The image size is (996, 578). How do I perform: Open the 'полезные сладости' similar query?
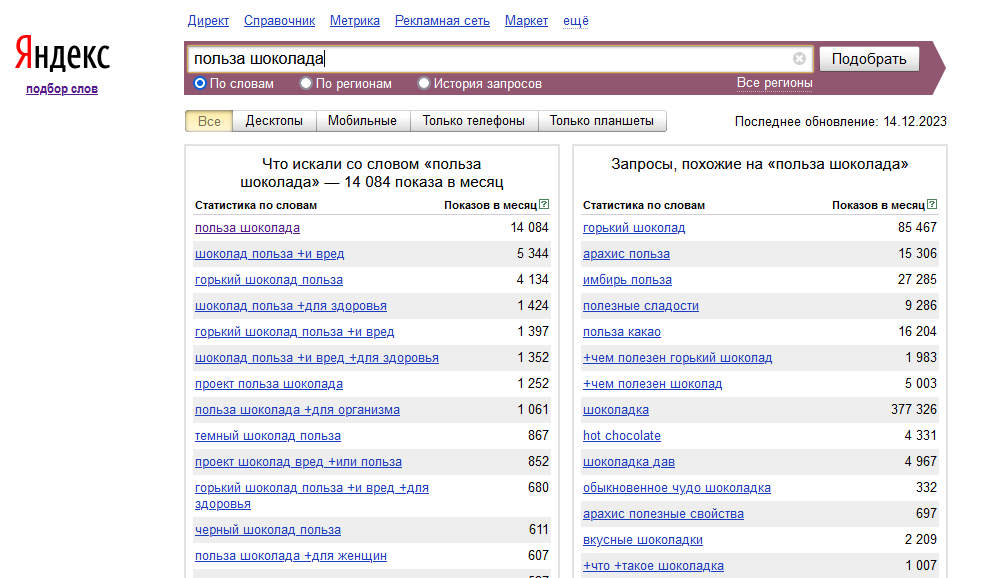[x=641, y=306]
